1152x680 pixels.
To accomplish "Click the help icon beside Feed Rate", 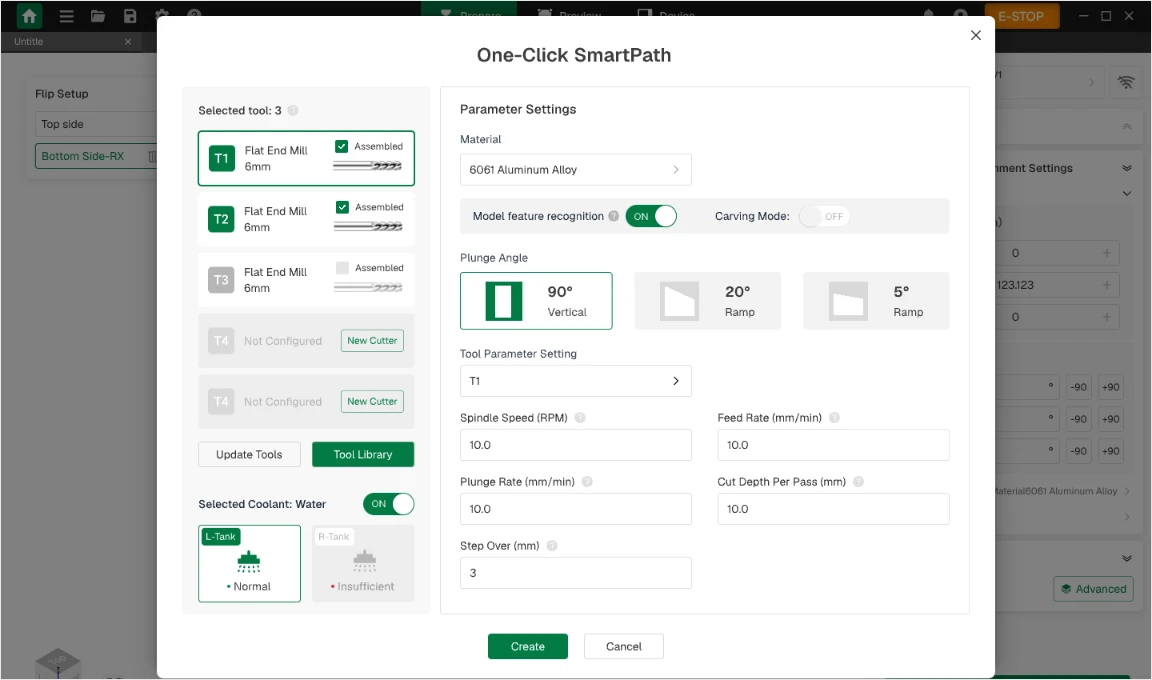I will (x=834, y=418).
